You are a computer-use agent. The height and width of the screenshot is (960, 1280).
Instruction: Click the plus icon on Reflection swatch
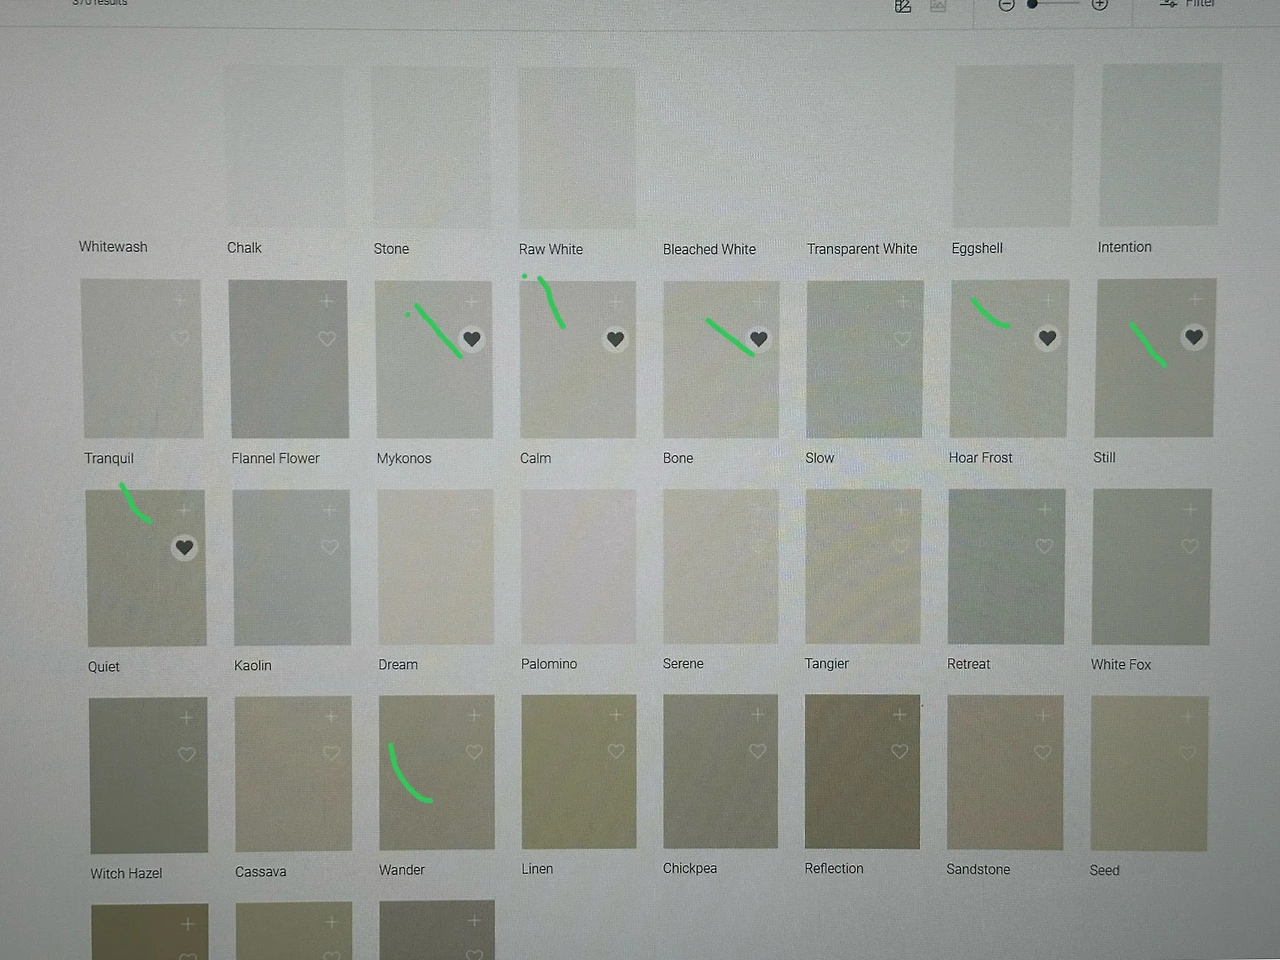(x=899, y=714)
